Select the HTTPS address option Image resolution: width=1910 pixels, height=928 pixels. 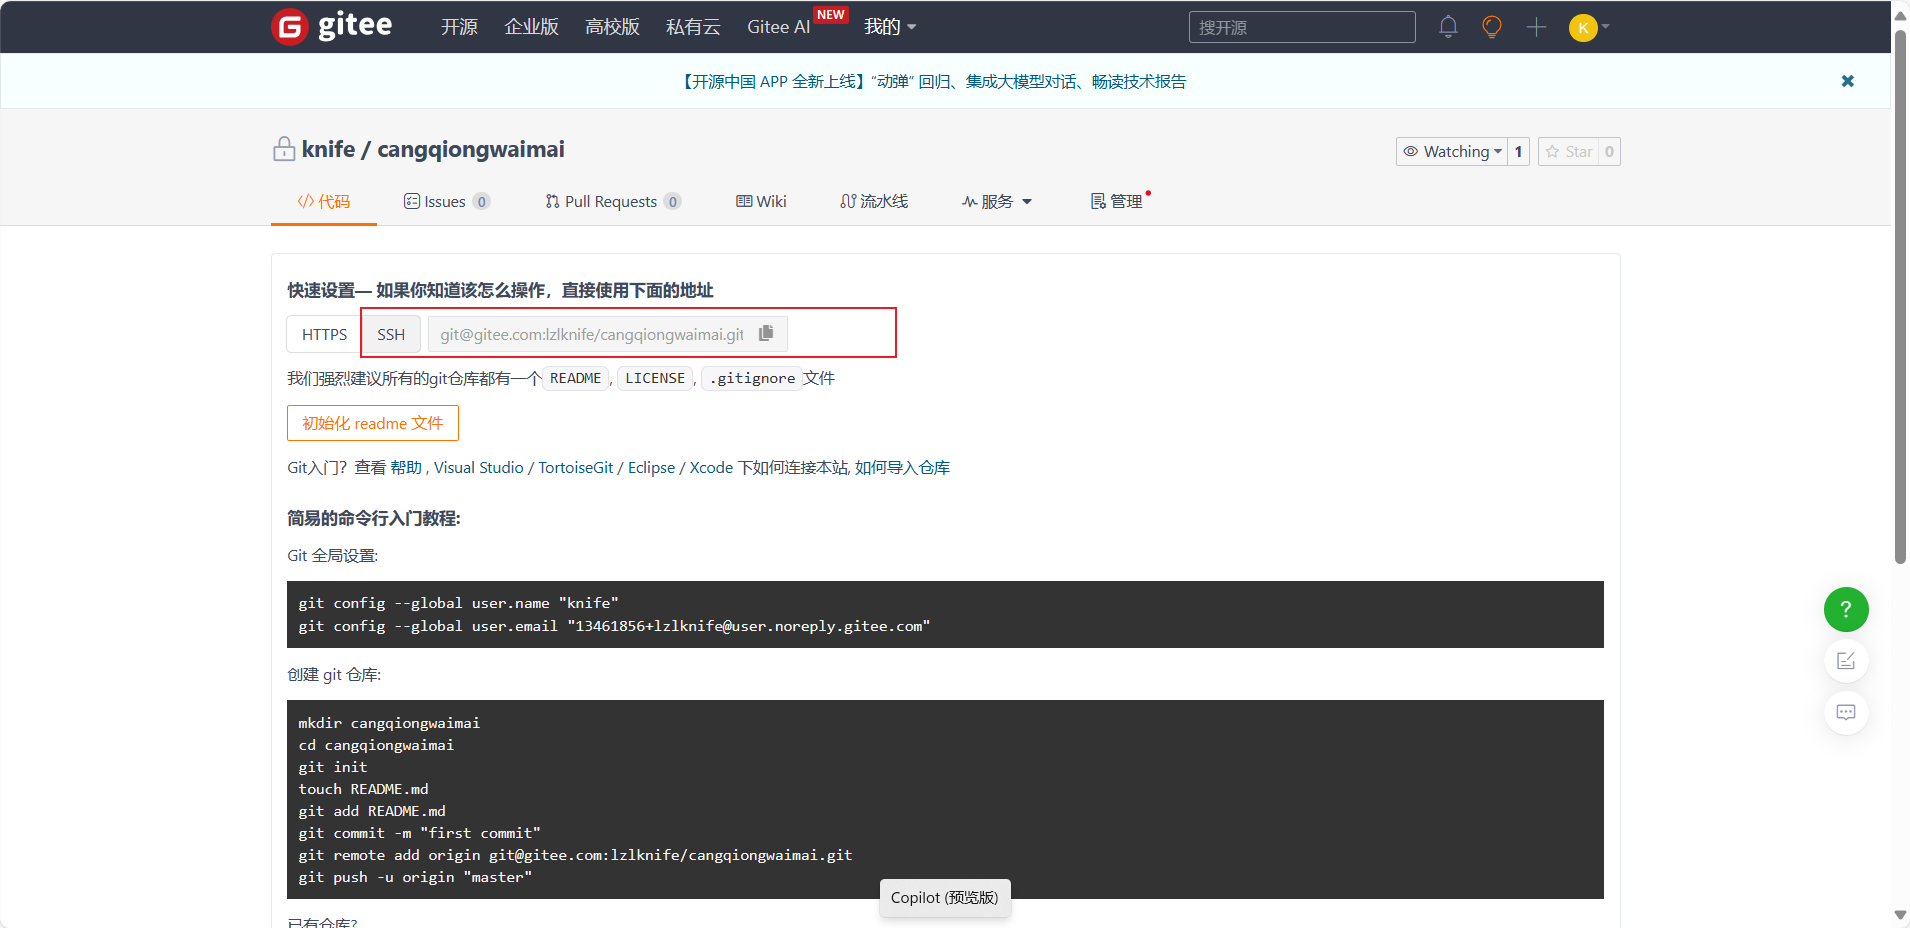[x=324, y=334]
